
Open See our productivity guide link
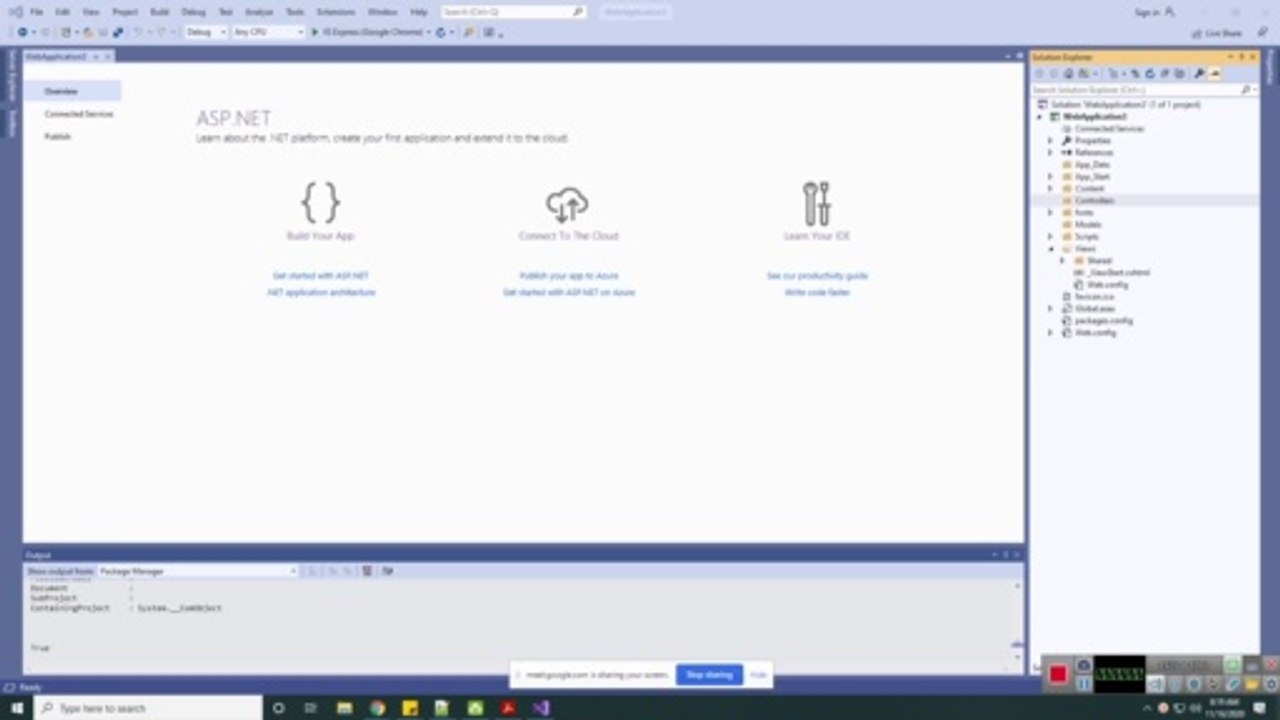coord(817,275)
